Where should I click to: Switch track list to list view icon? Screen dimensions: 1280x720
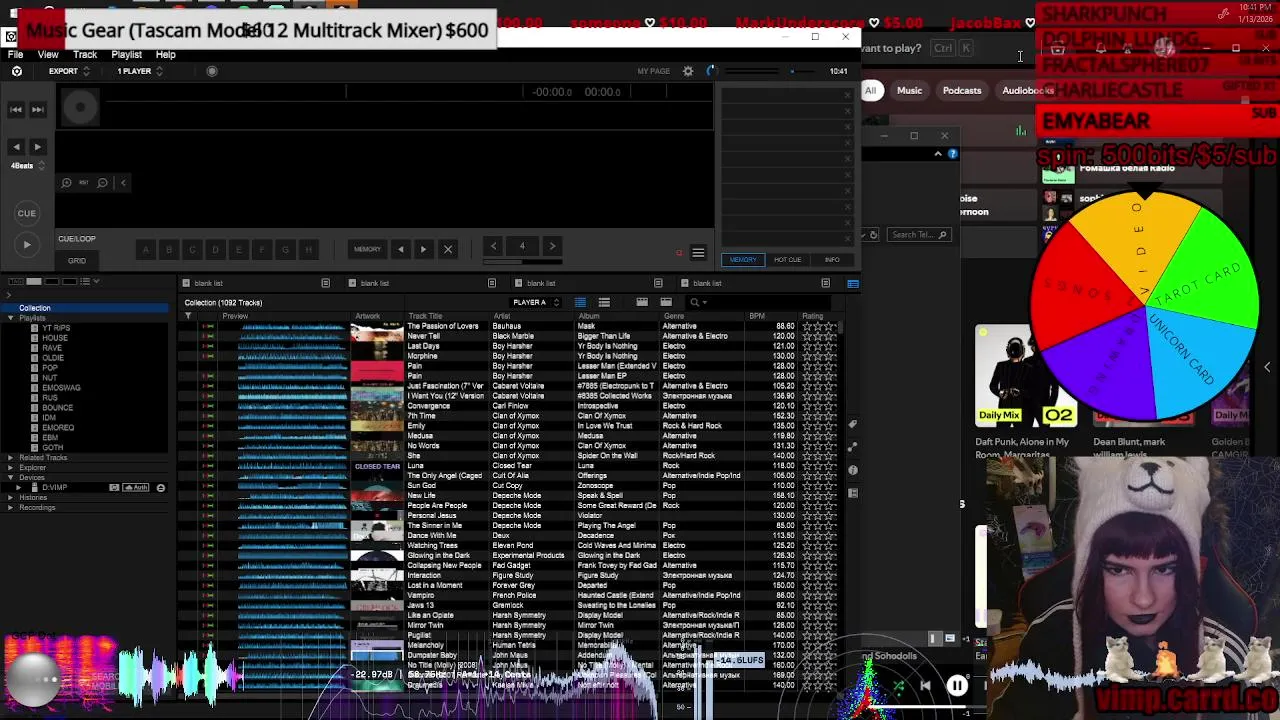[x=582, y=302]
